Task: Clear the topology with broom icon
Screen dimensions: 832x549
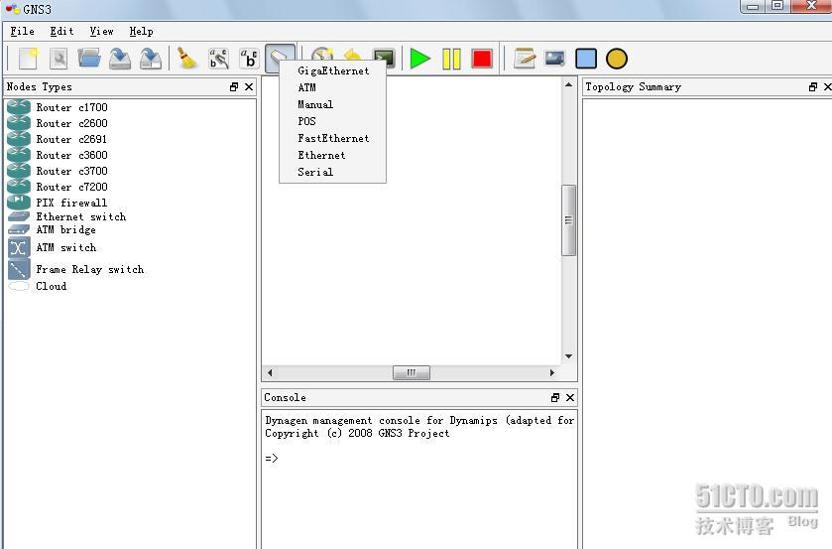Action: pyautogui.click(x=187, y=58)
